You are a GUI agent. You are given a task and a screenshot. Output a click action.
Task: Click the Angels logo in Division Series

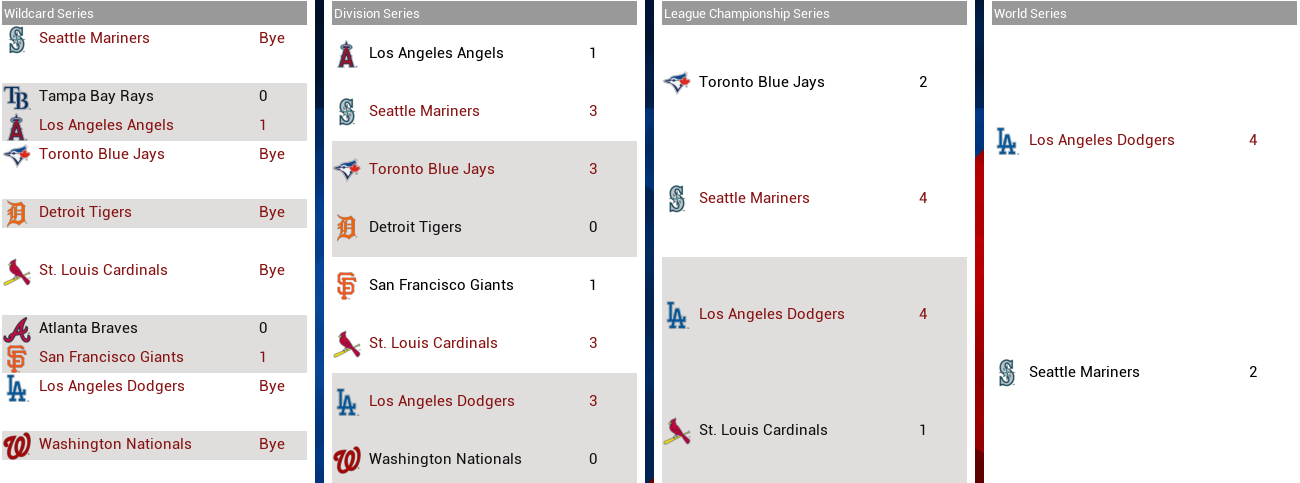pos(346,54)
